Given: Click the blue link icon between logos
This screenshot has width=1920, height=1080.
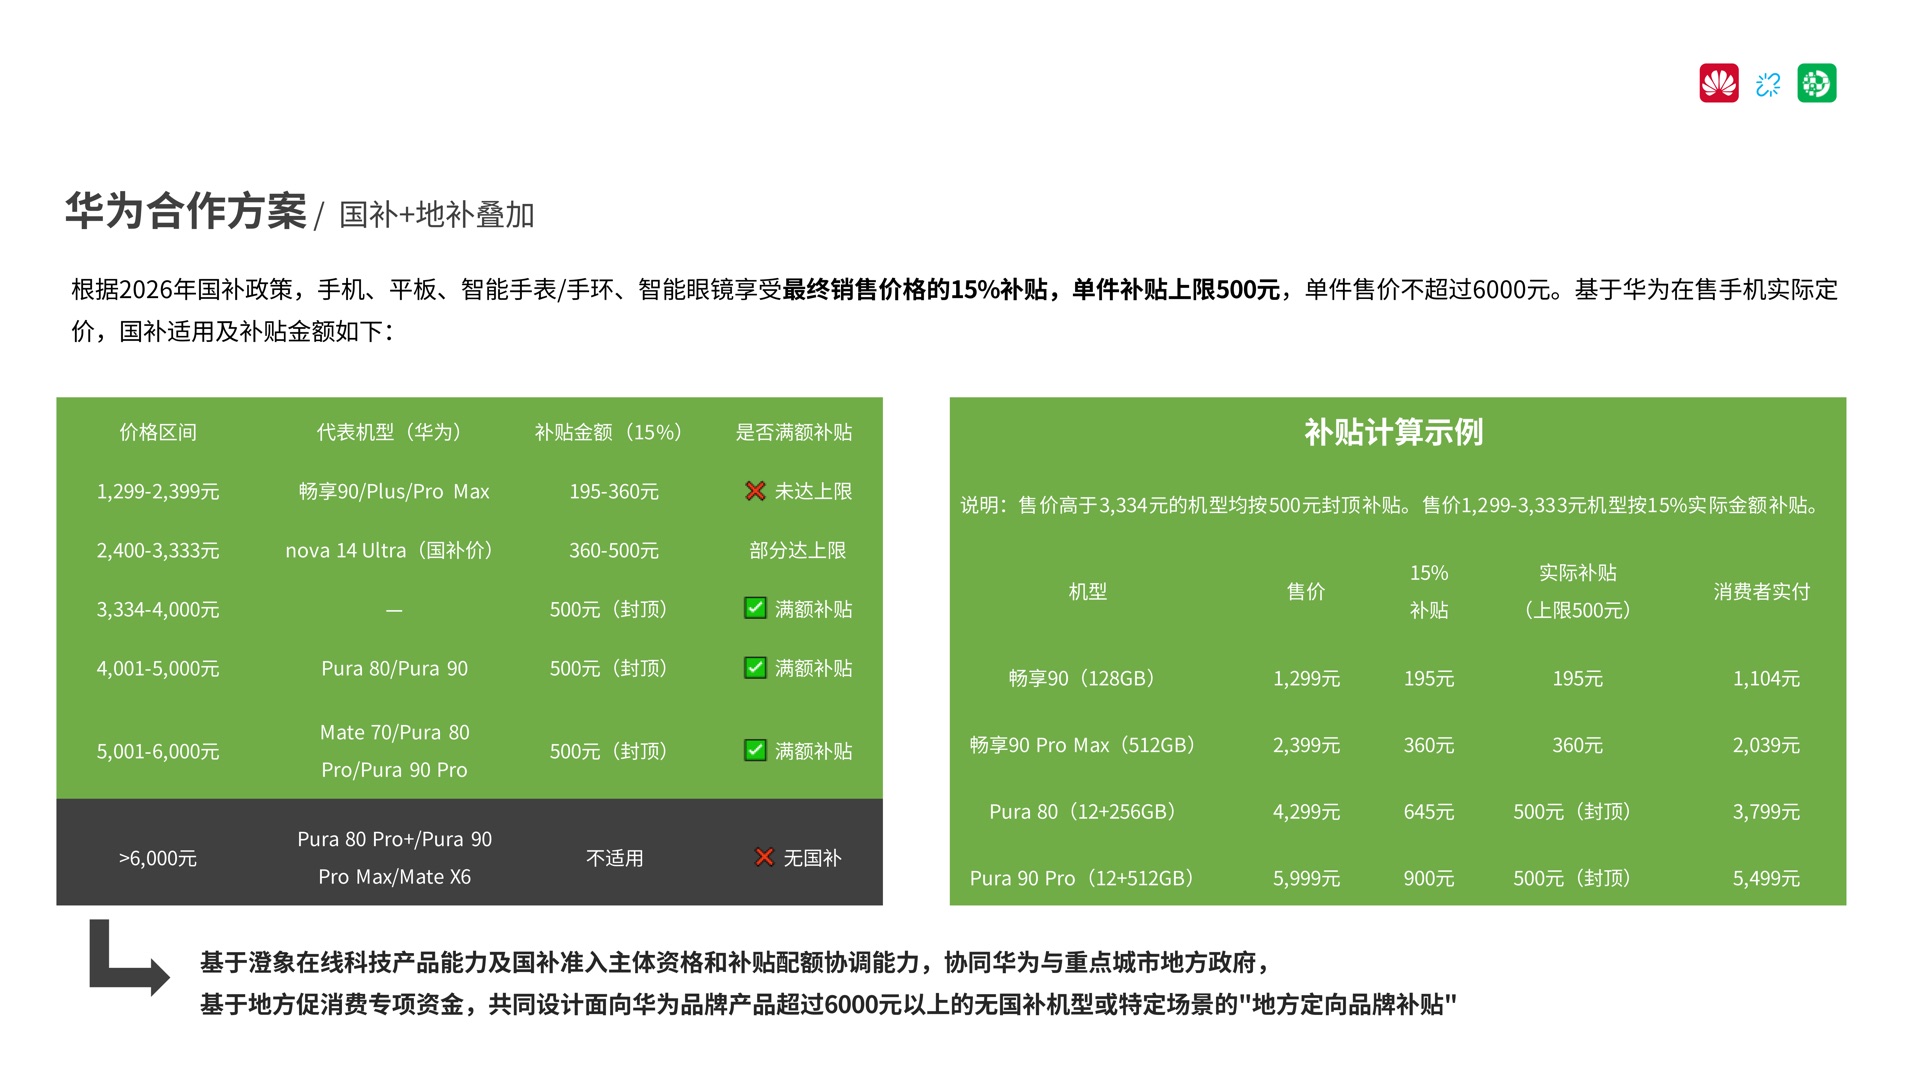Looking at the screenshot, I should [x=1768, y=84].
